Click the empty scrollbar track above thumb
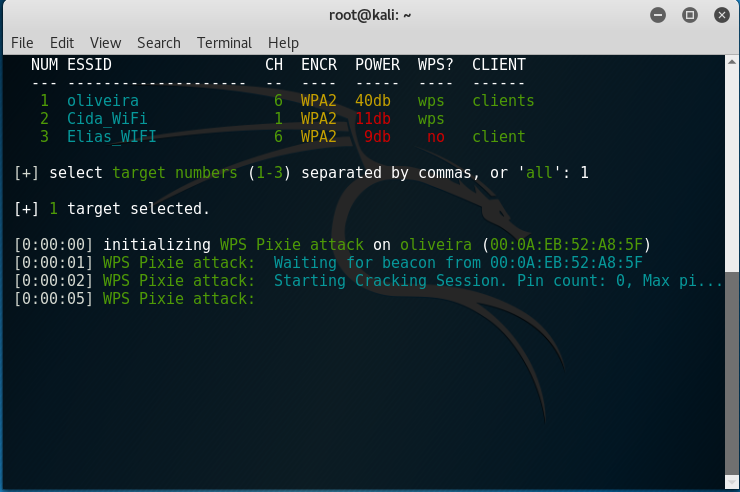This screenshot has width=740, height=492. tap(732, 170)
